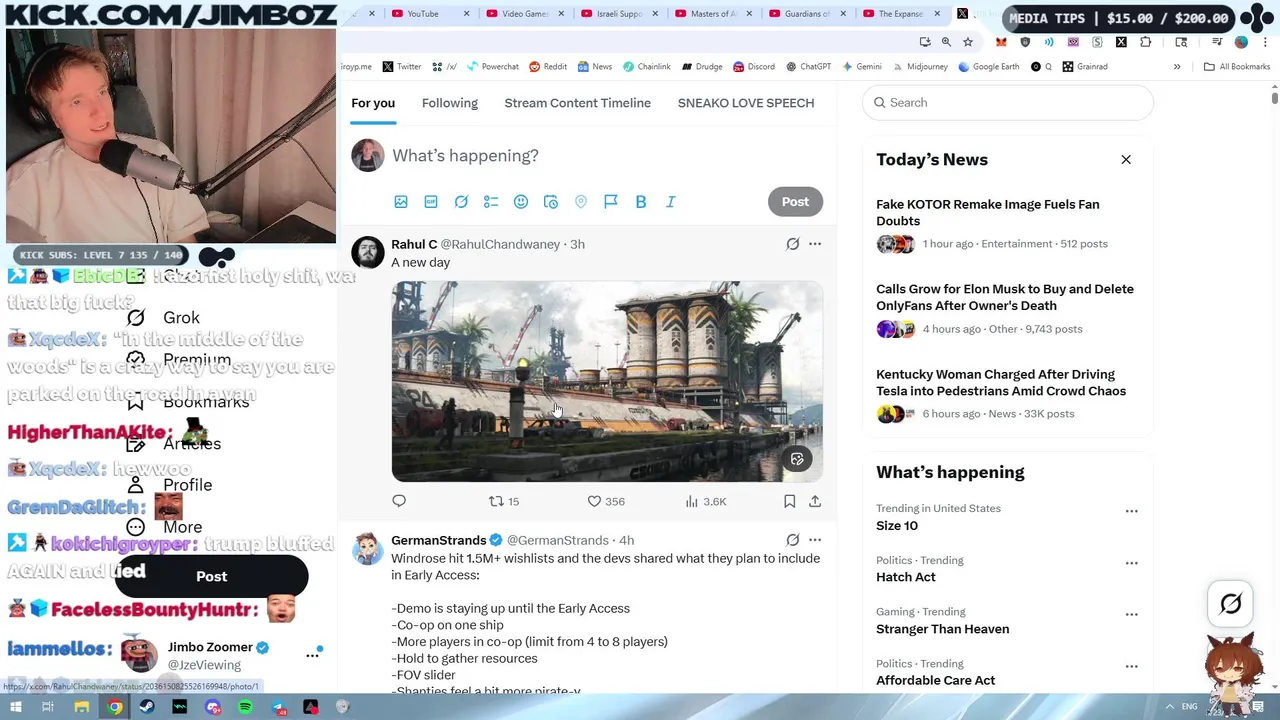
Task: Bookmark Rahul C's post
Action: click(789, 501)
